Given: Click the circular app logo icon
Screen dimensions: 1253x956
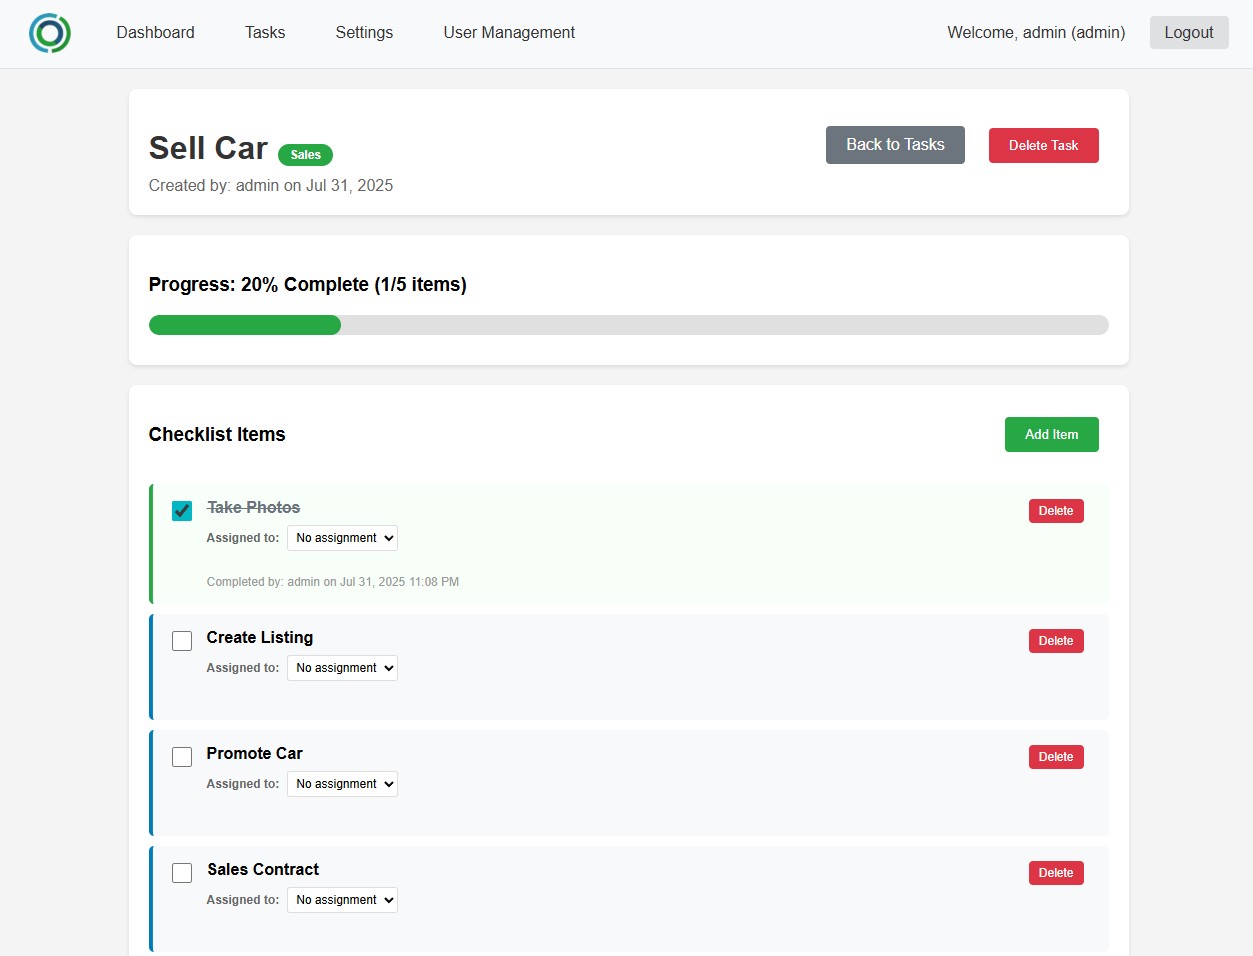Looking at the screenshot, I should (x=50, y=33).
